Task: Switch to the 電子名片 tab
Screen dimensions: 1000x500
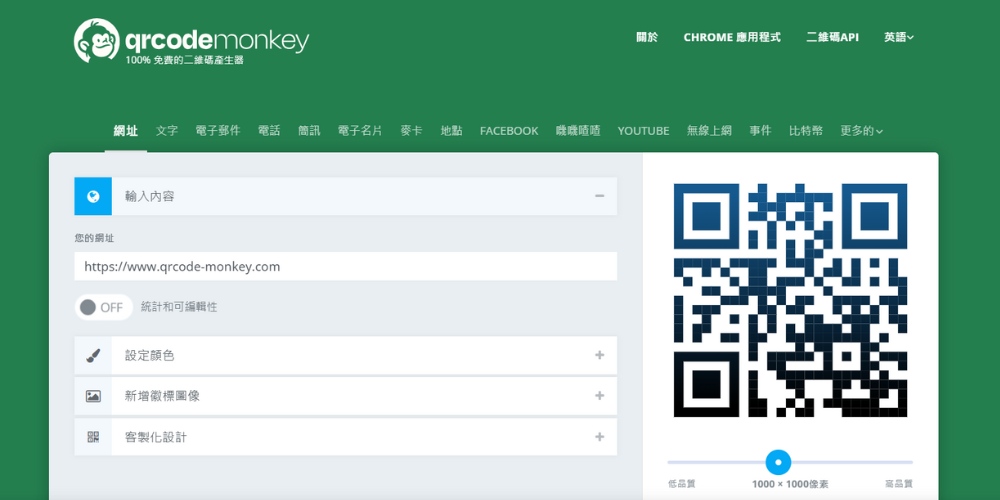Action: pos(360,131)
